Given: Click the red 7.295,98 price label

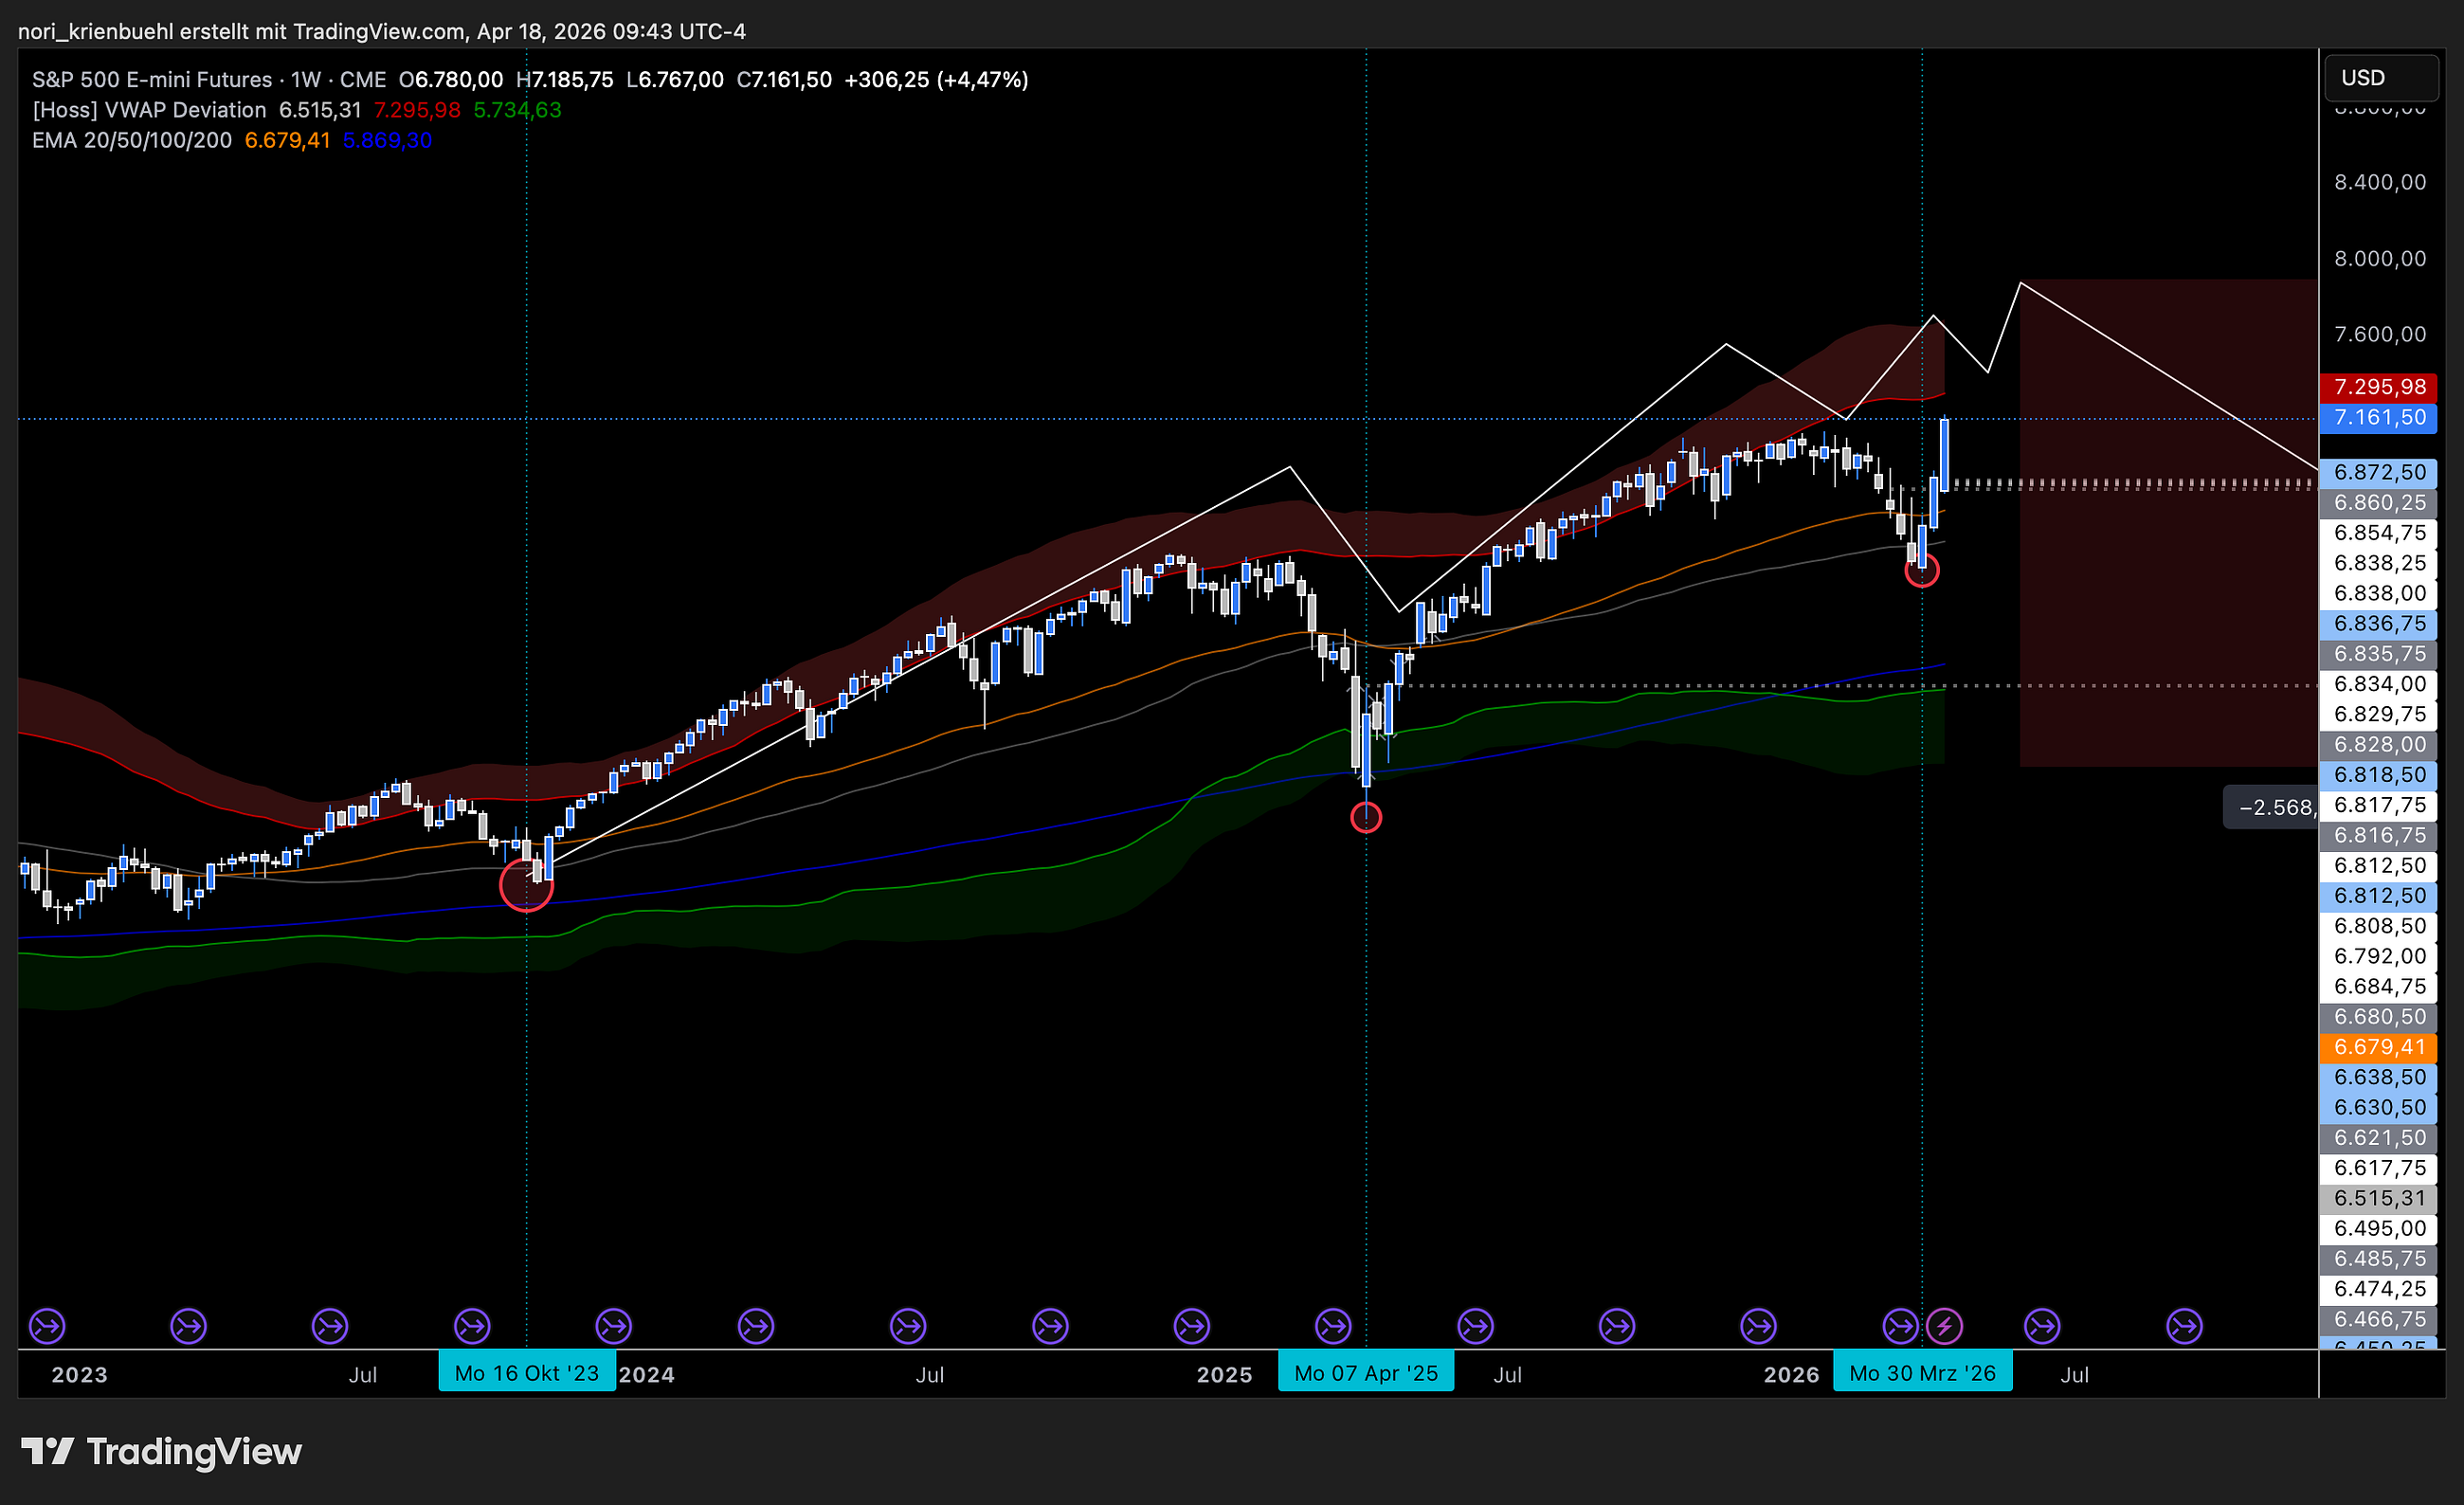Looking at the screenshot, I should pyautogui.click(x=2379, y=387).
